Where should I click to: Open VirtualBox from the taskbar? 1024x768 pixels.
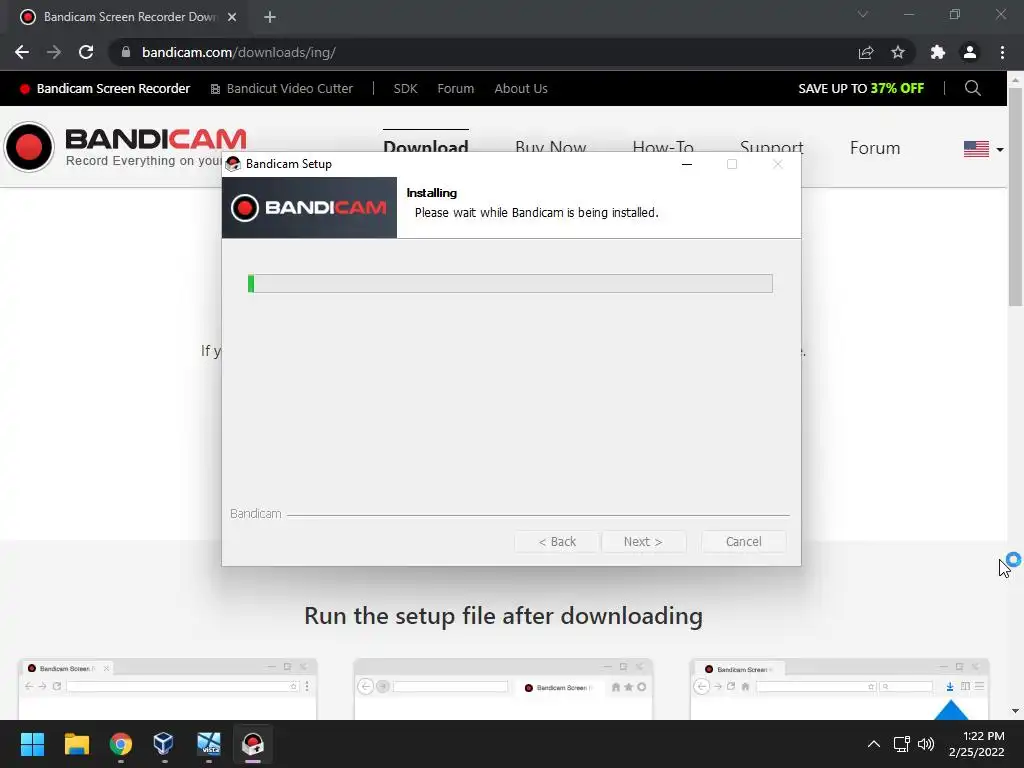(163, 744)
